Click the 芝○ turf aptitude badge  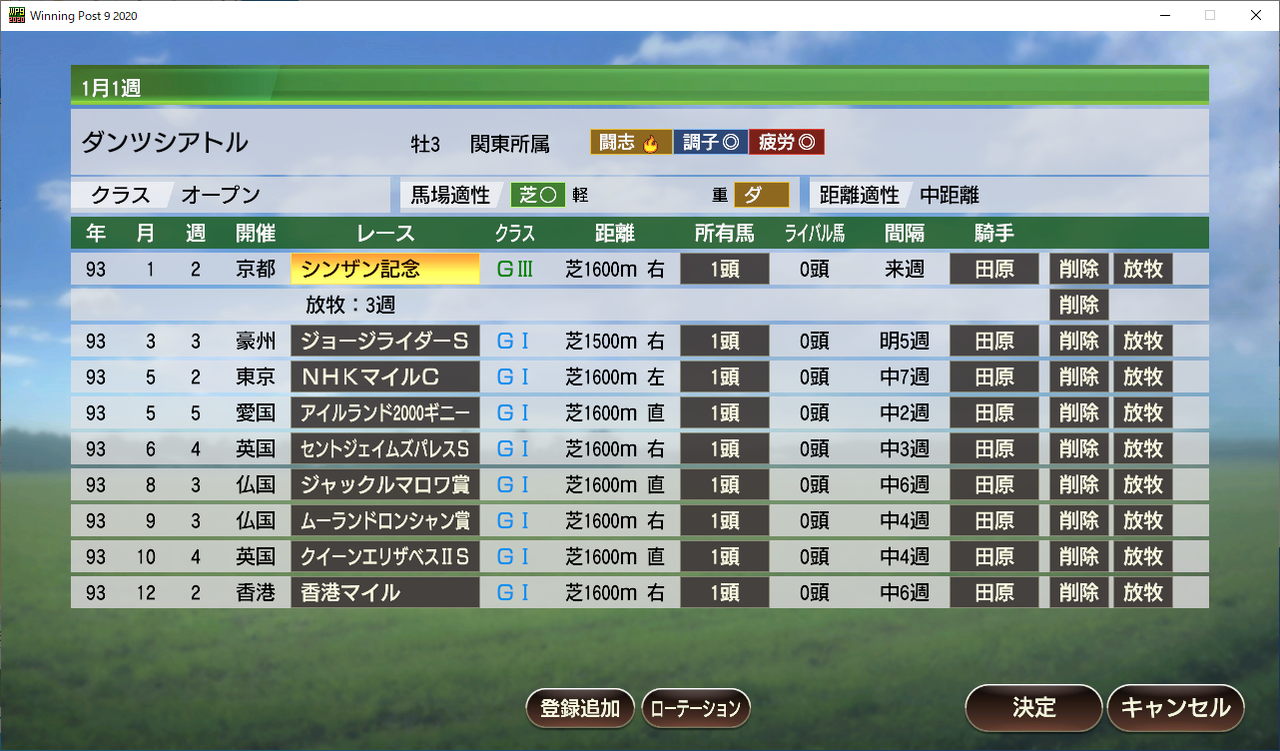[x=538, y=195]
